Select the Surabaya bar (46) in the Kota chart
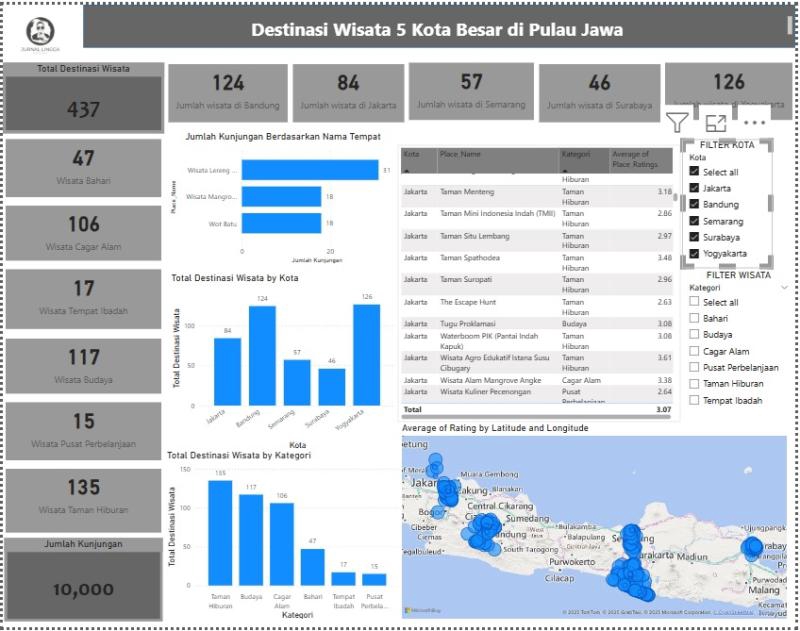This screenshot has width=800, height=631. pyautogui.click(x=332, y=387)
